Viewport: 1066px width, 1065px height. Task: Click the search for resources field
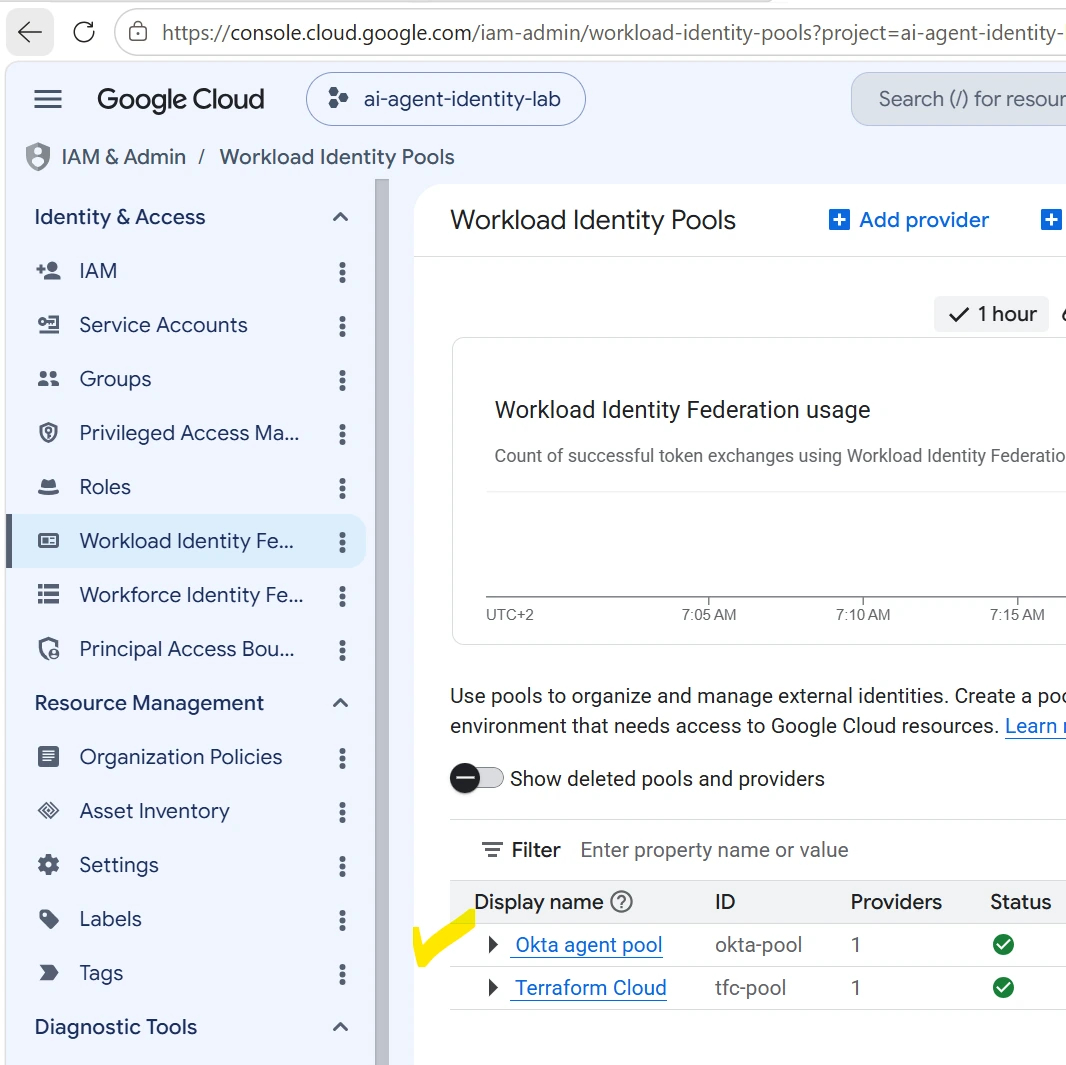point(959,99)
